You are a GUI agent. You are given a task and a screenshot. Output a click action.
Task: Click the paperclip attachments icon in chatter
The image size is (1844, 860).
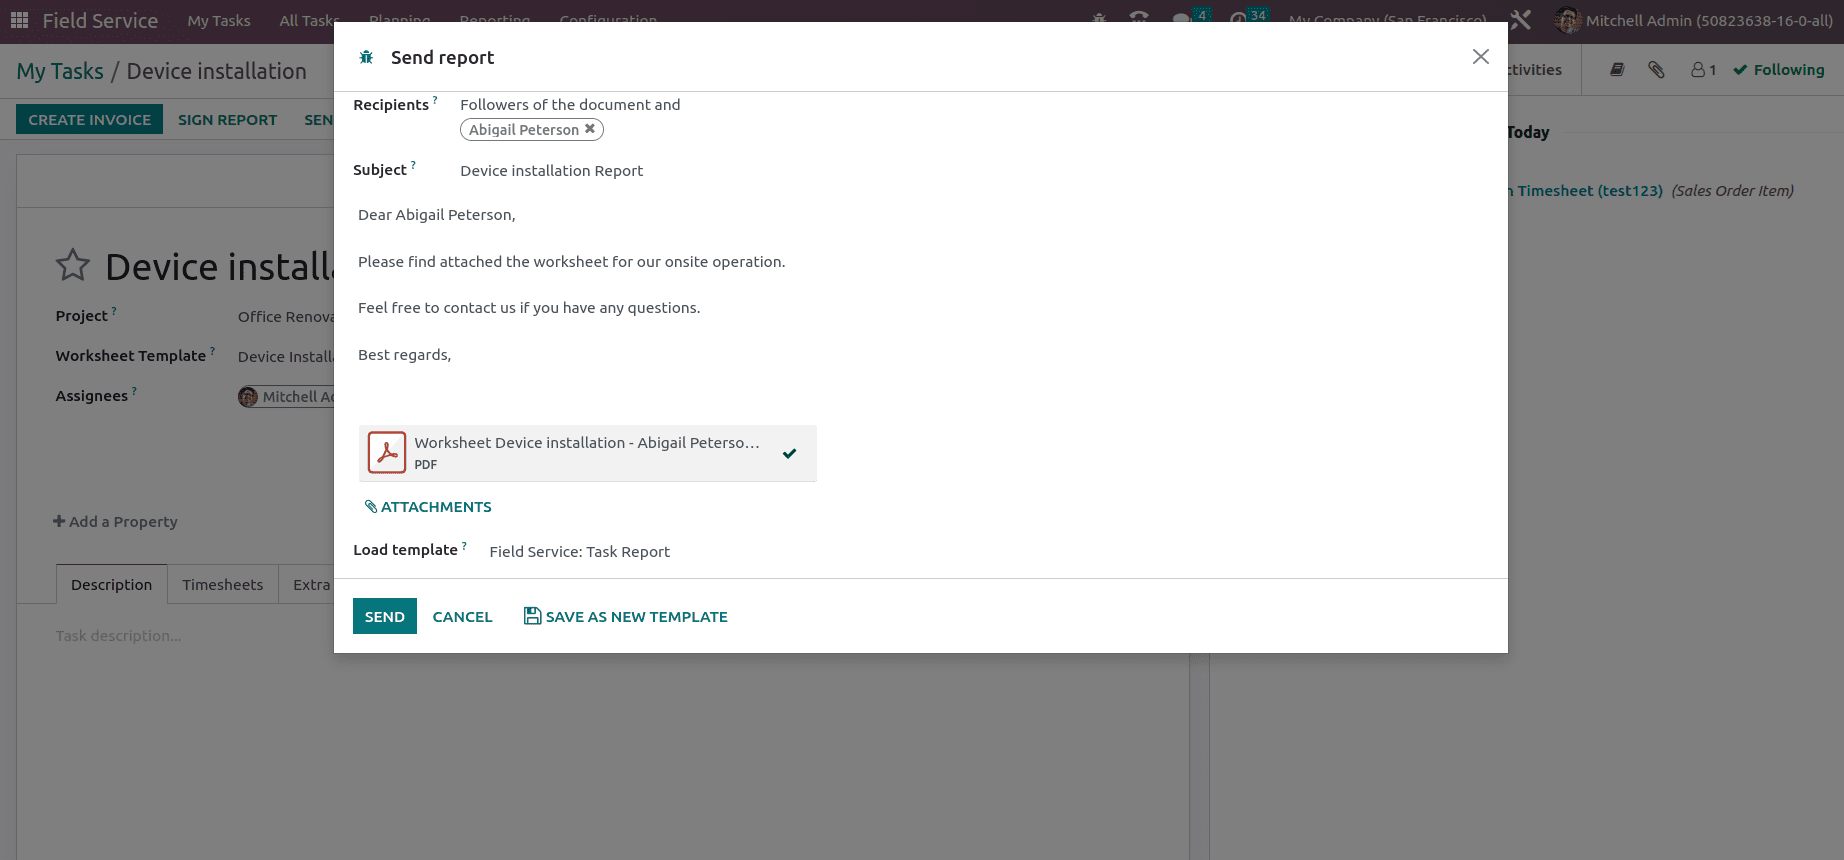coord(1656,70)
